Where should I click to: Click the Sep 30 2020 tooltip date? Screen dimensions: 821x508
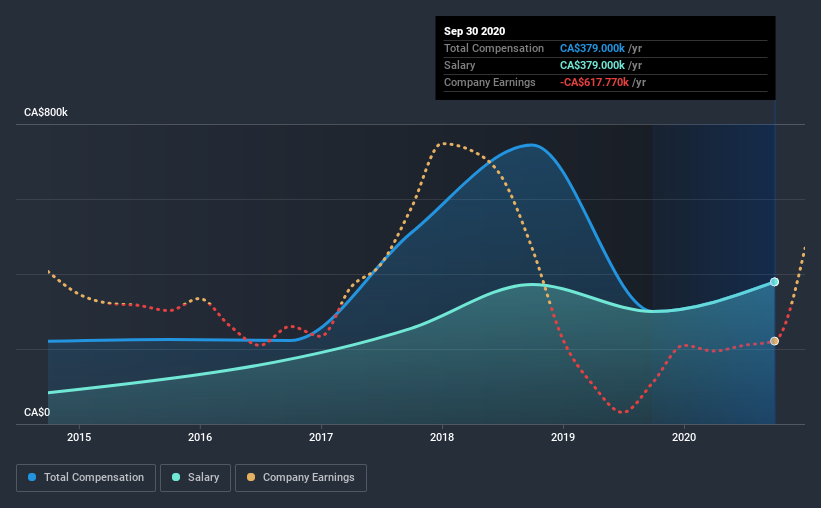click(x=474, y=31)
